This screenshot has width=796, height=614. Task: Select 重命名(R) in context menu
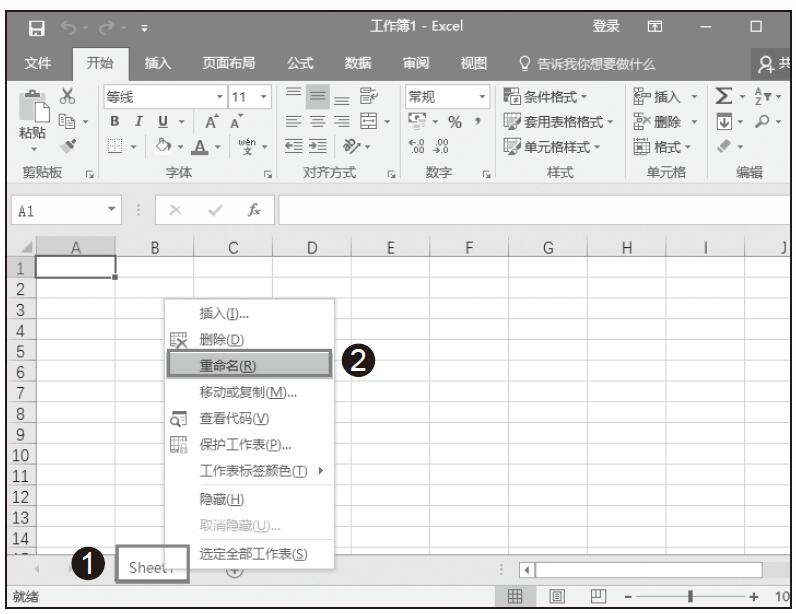click(x=248, y=364)
